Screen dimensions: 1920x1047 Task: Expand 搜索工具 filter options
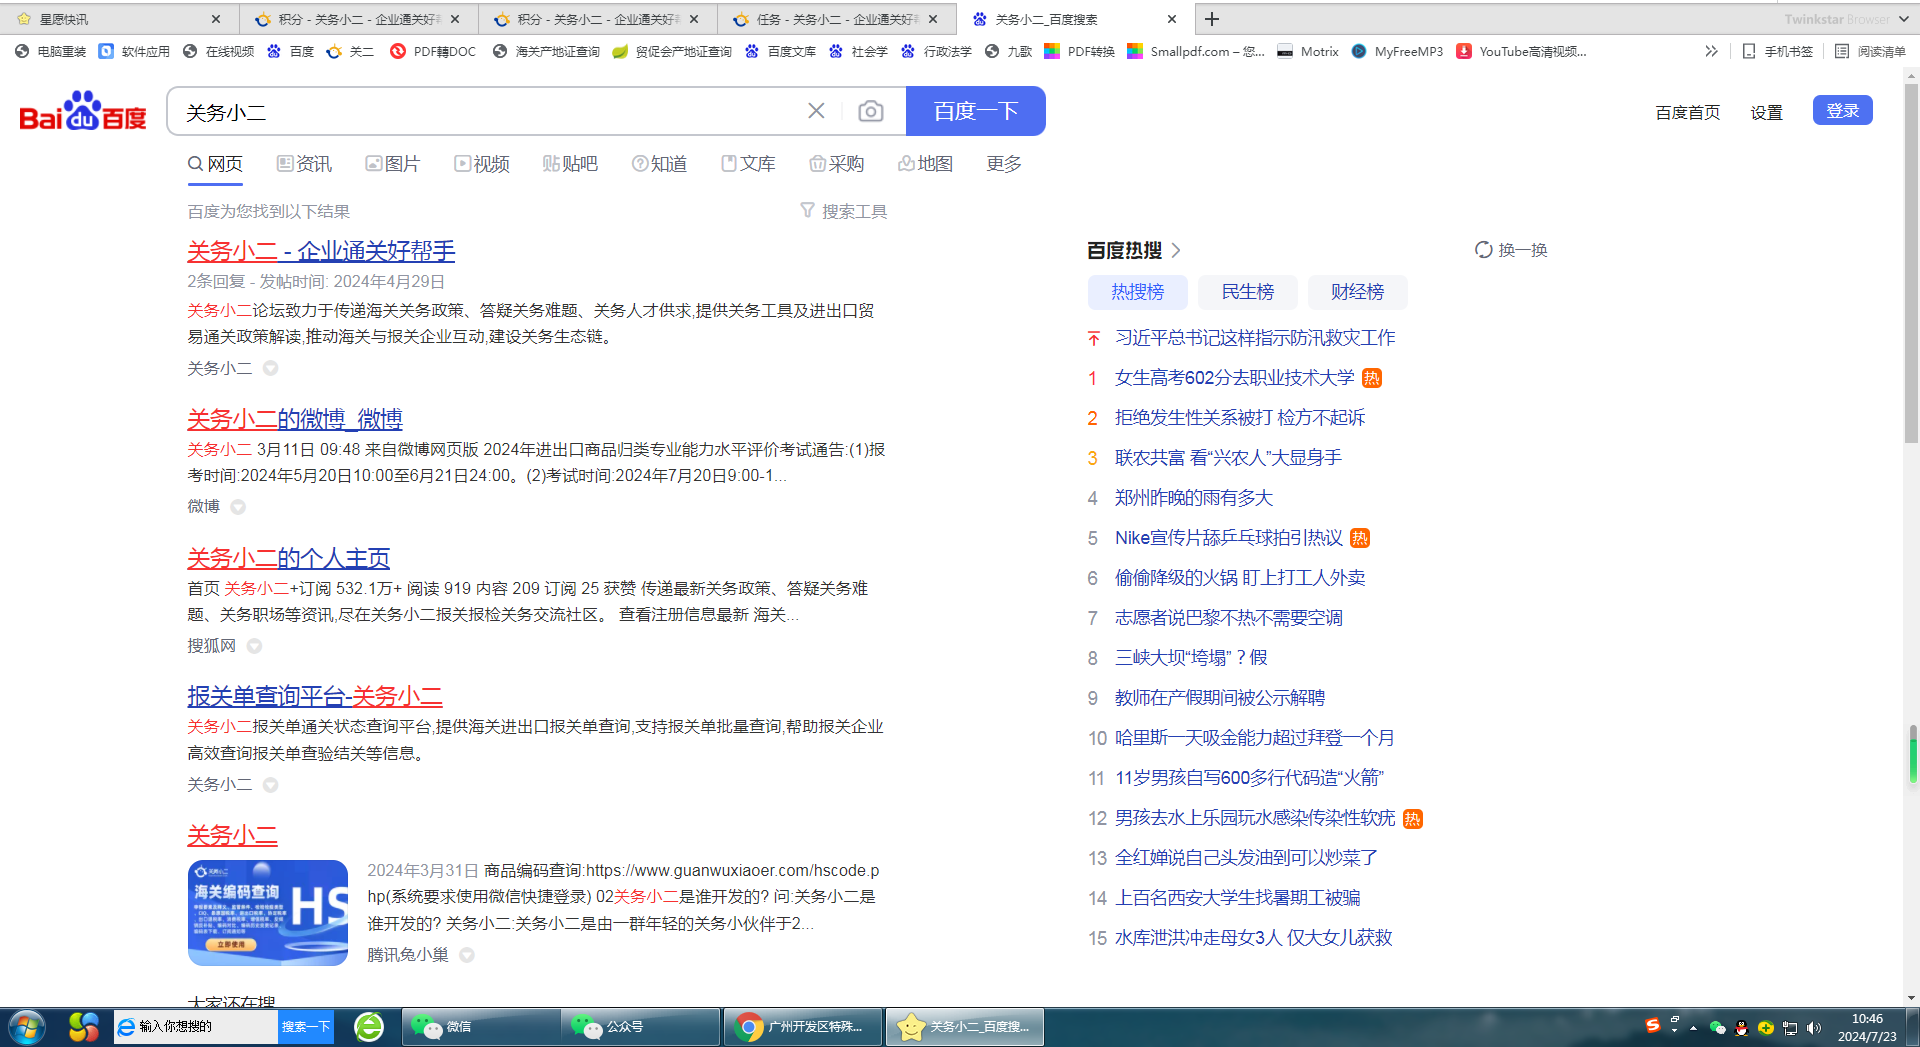coord(844,211)
